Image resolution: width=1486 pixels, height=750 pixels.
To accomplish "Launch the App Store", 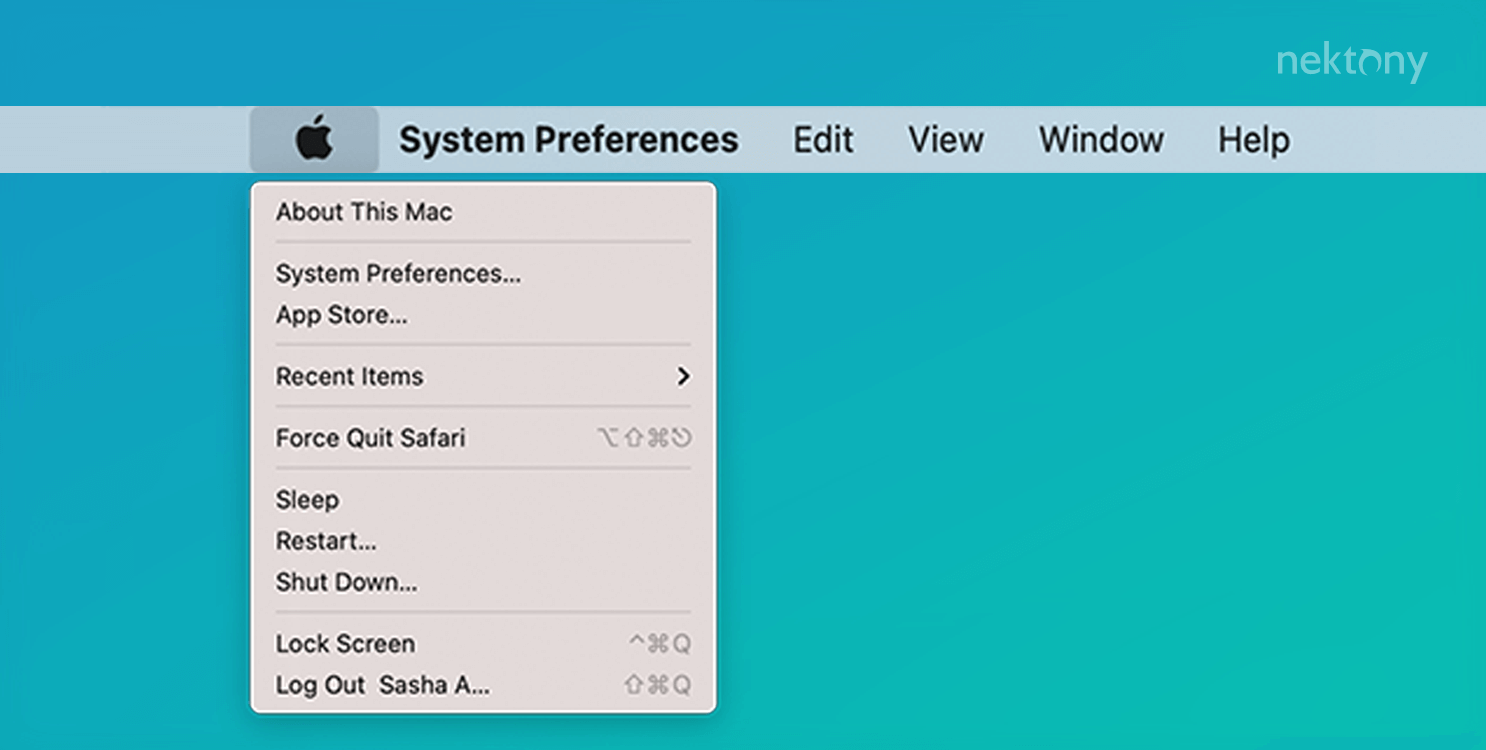I will point(342,315).
